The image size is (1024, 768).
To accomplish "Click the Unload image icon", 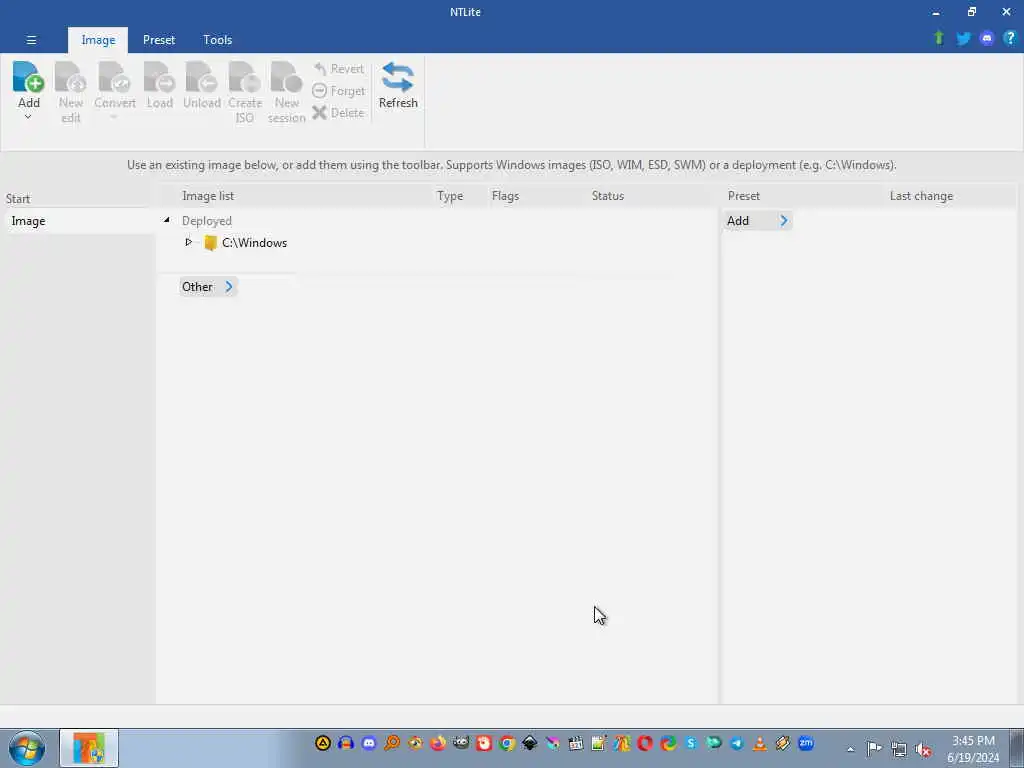I will [201, 78].
